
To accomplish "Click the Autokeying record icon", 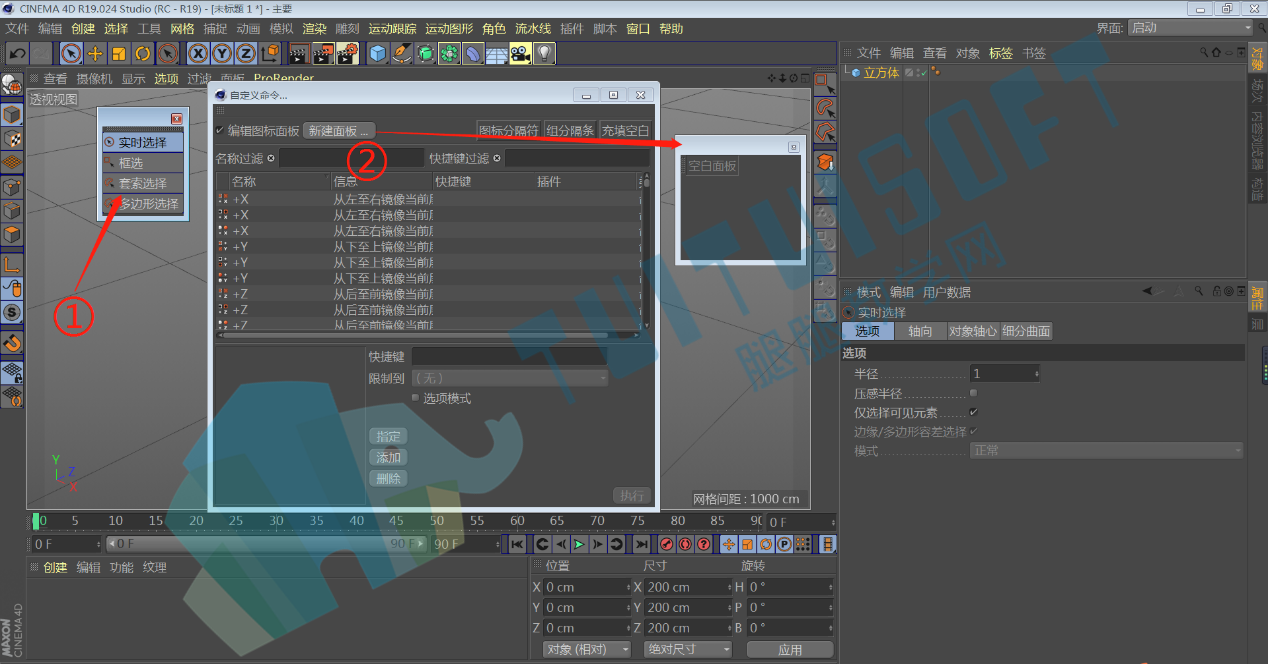I will (685, 544).
